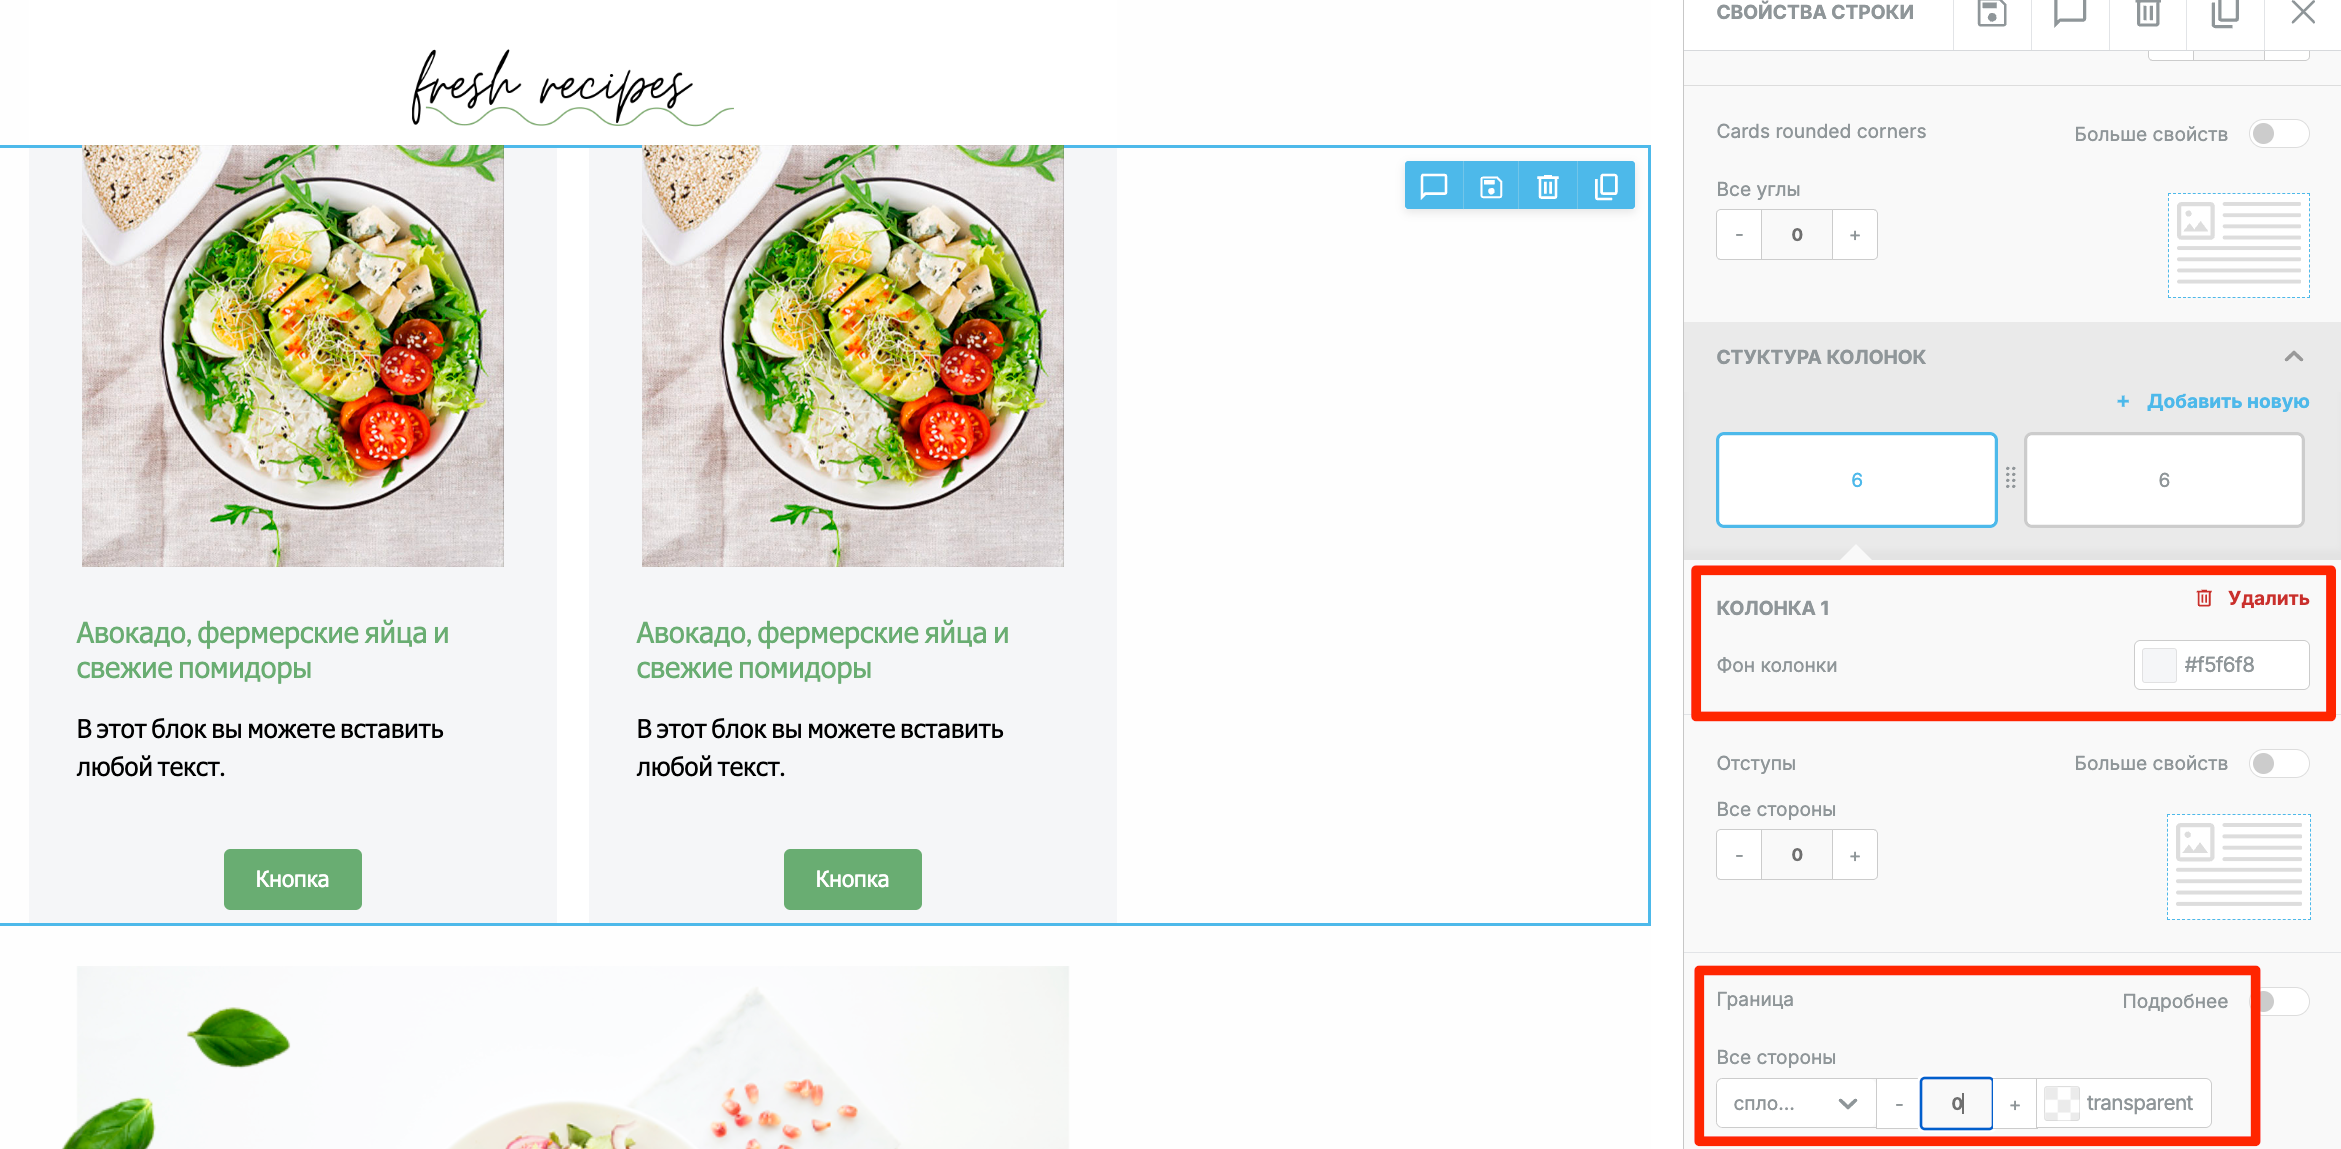Open comments from properties panel header
This screenshot has height=1149, width=2341.
pyautogui.click(x=2069, y=14)
